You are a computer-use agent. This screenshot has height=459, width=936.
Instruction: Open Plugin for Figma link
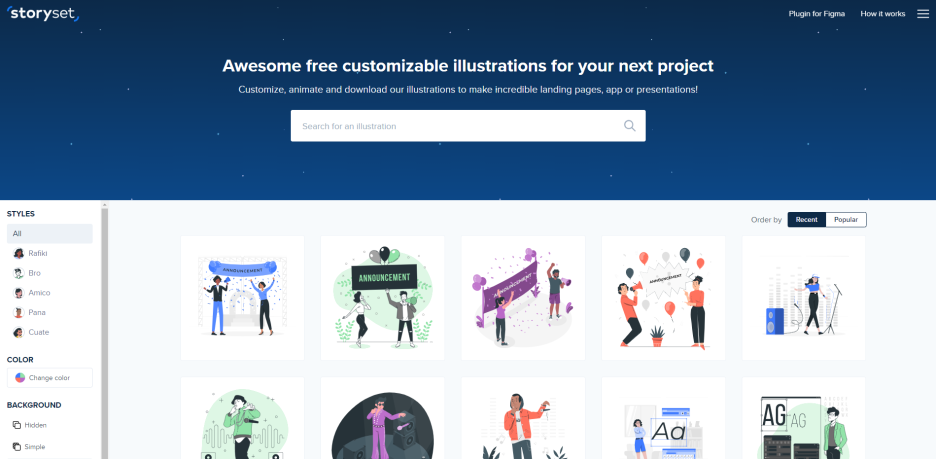(x=817, y=14)
